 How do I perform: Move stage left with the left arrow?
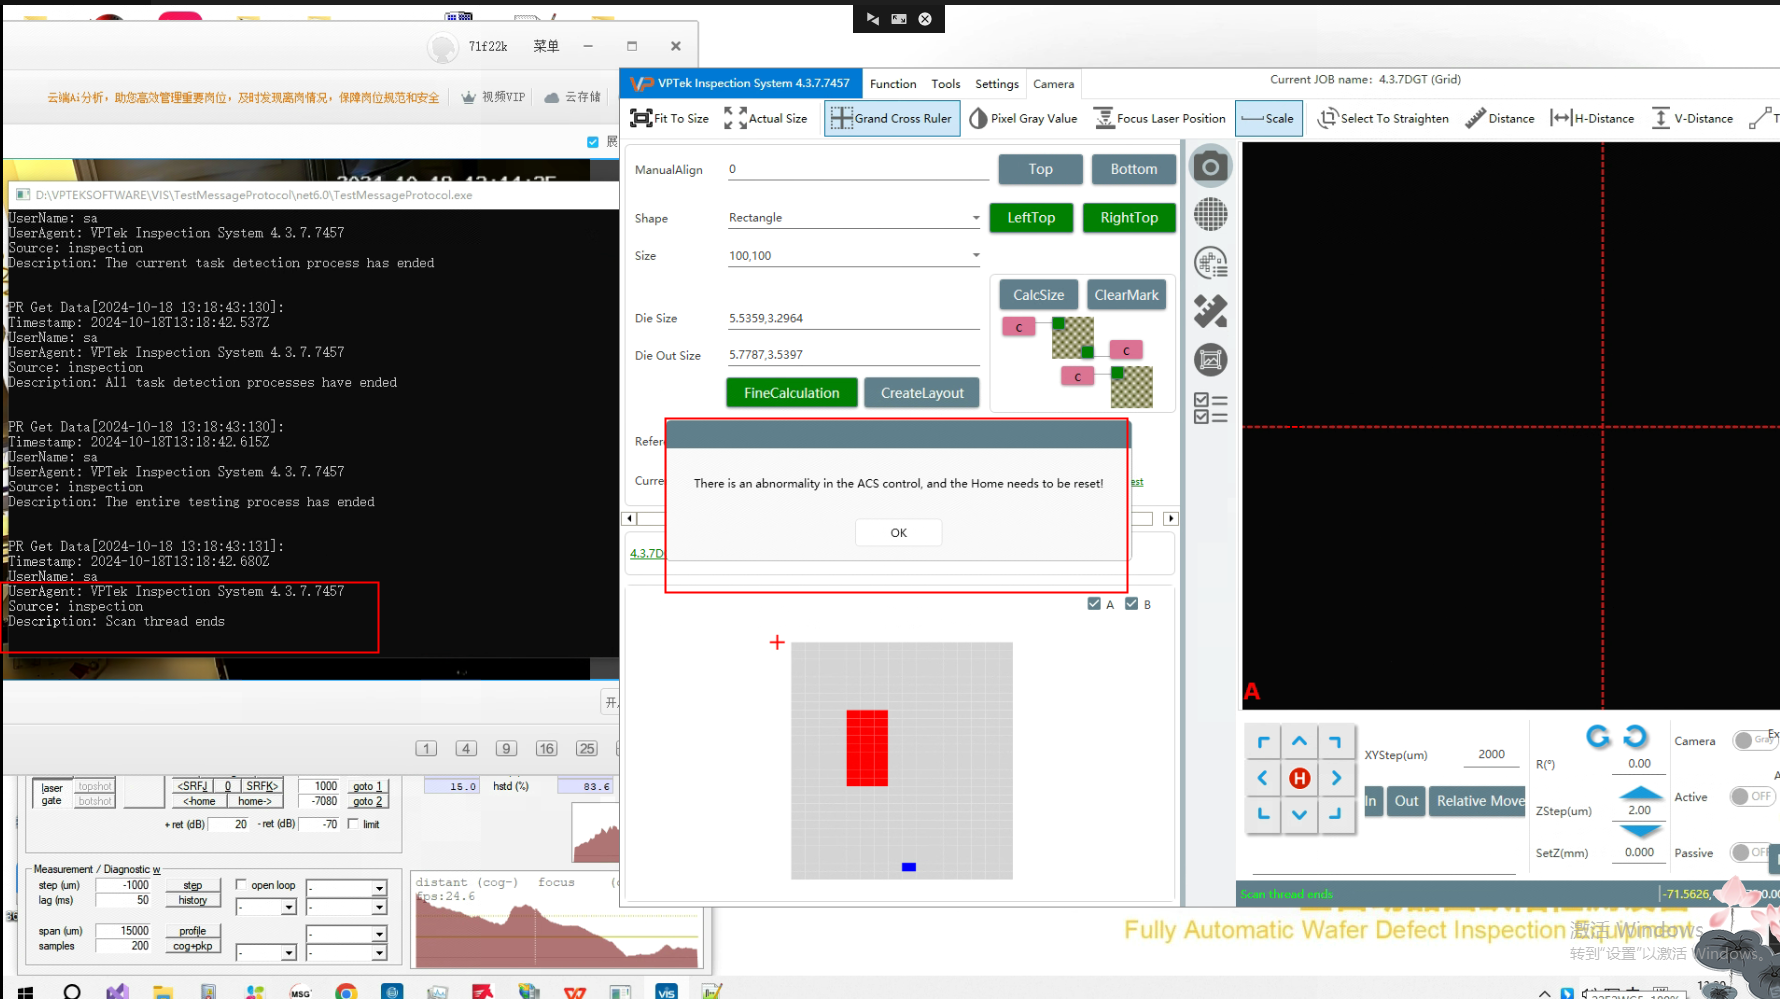(1262, 778)
